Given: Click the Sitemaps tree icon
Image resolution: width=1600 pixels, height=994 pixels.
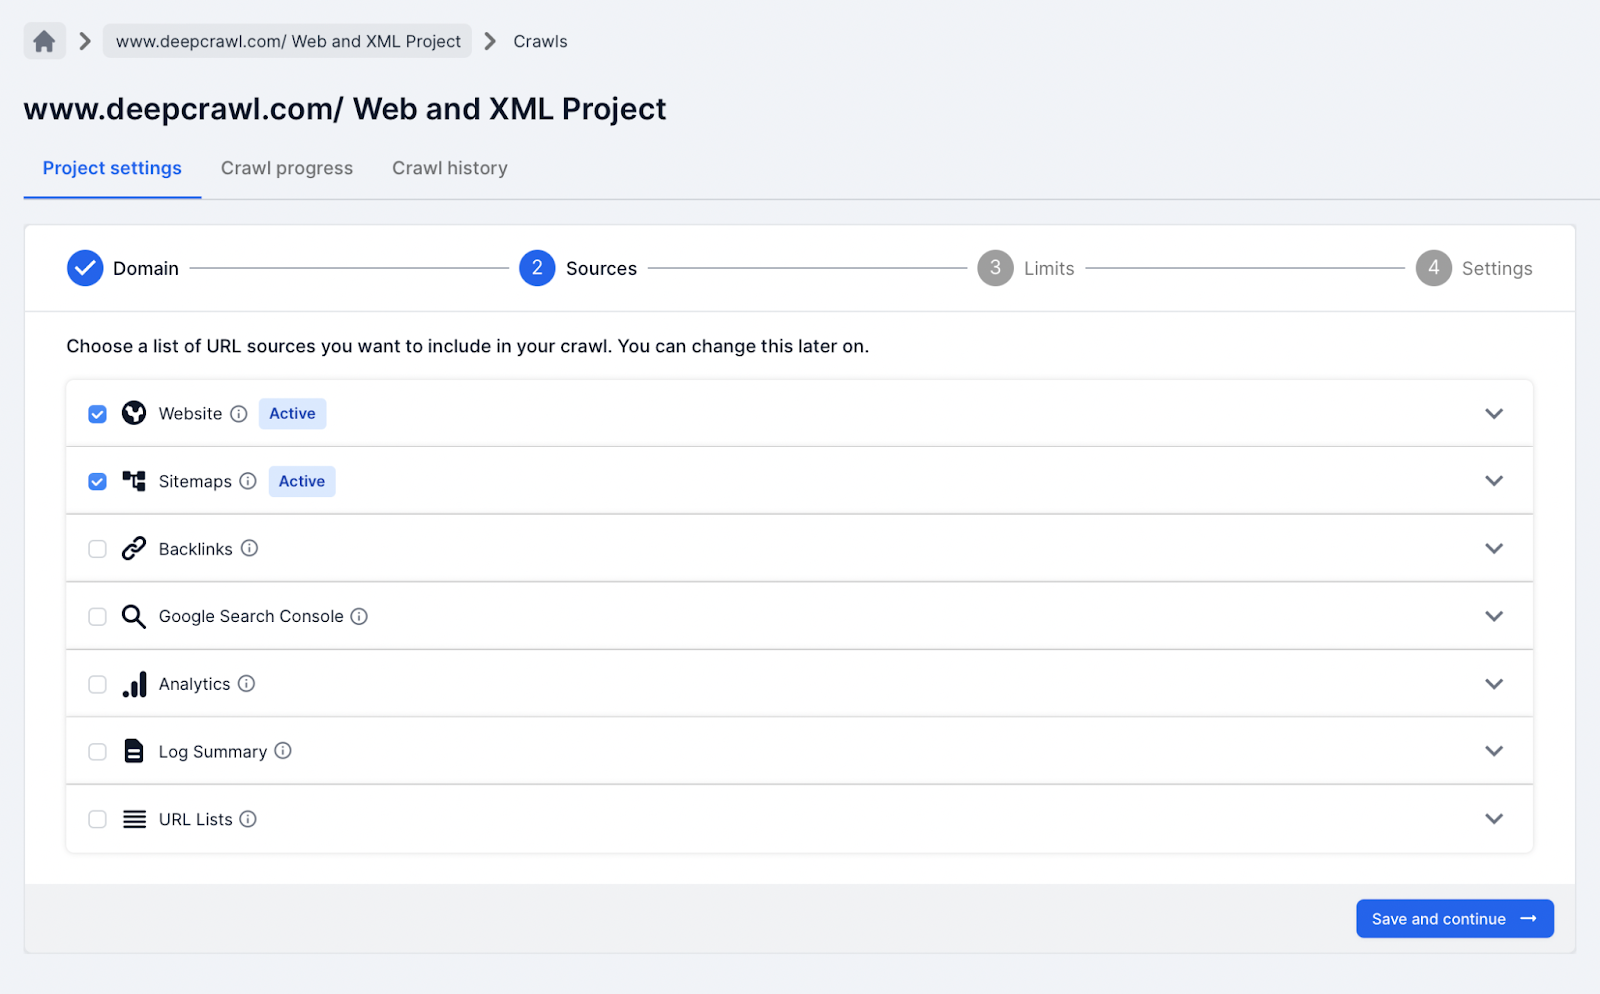Looking at the screenshot, I should 134,481.
